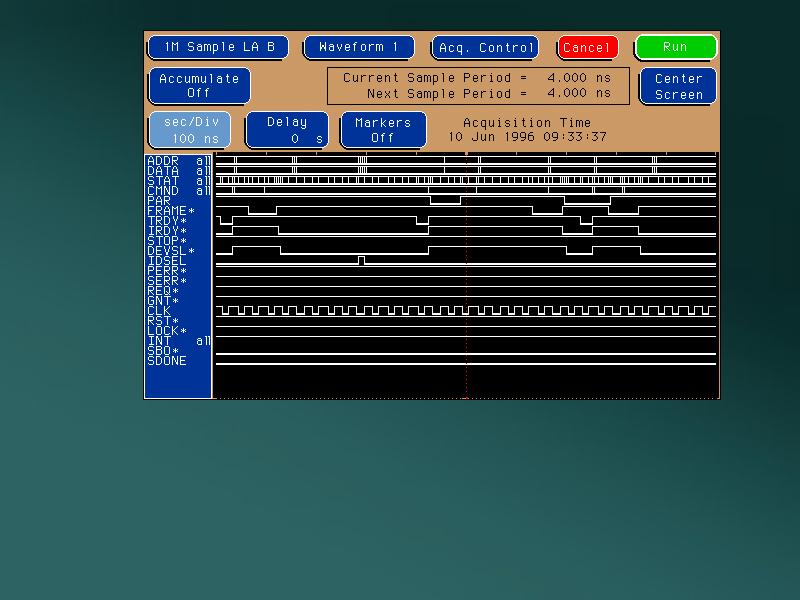Open the Waveform 1 menu

pyautogui.click(x=359, y=47)
